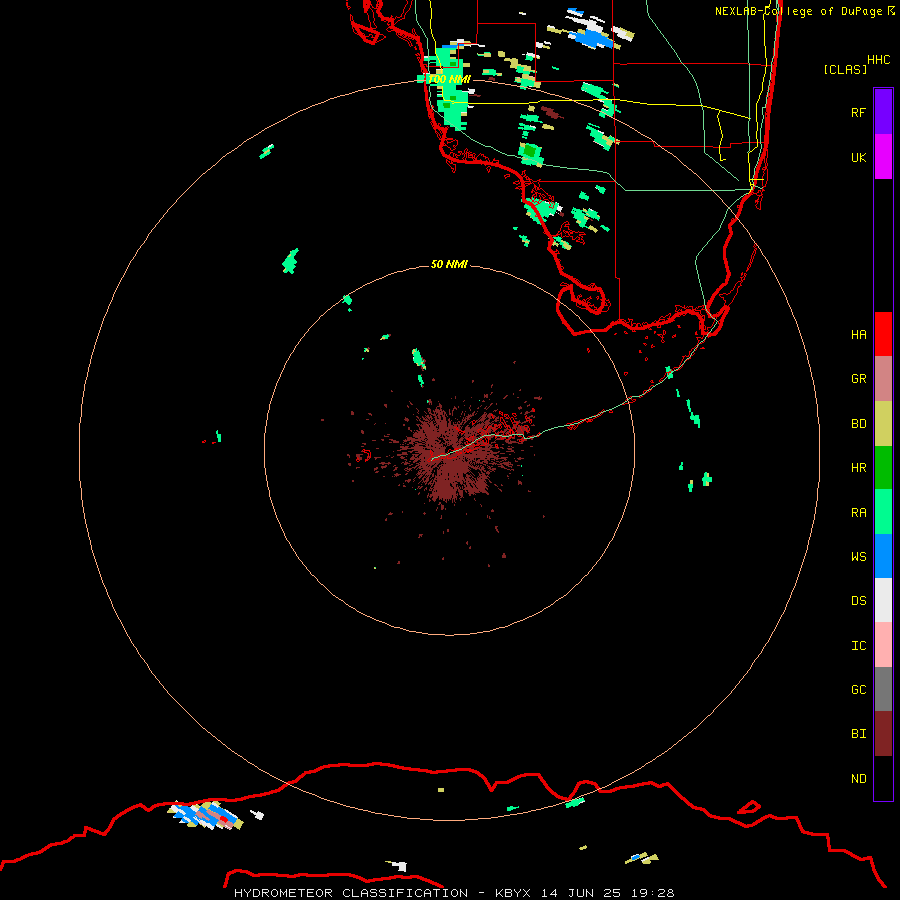Screen dimensions: 900x900
Task: Click the IC legend label
Action: [858, 646]
